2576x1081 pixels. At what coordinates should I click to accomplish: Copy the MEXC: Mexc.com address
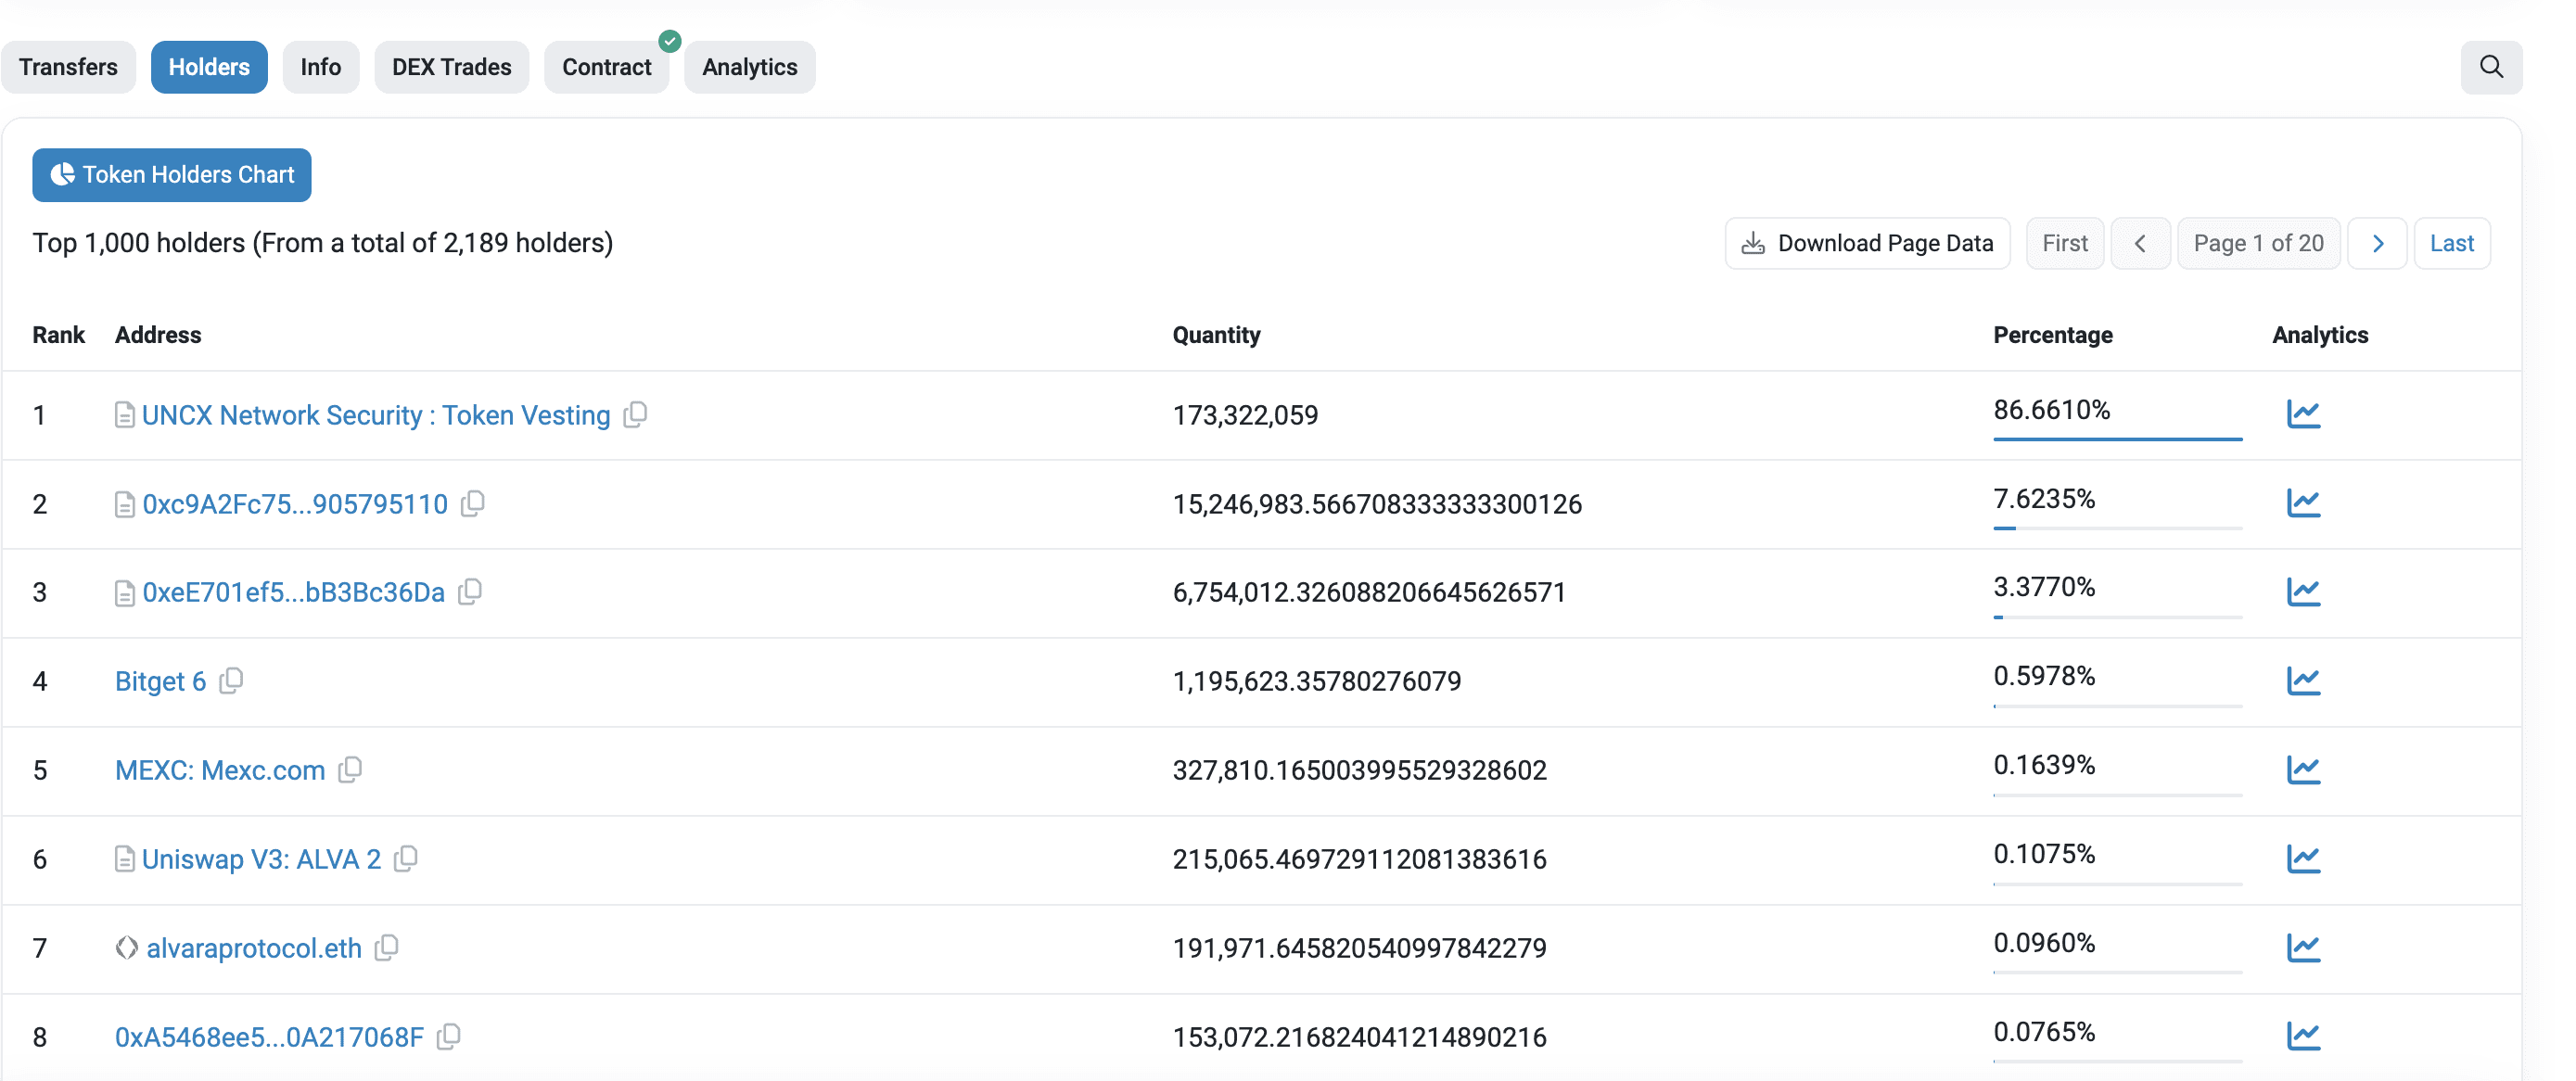tap(350, 769)
